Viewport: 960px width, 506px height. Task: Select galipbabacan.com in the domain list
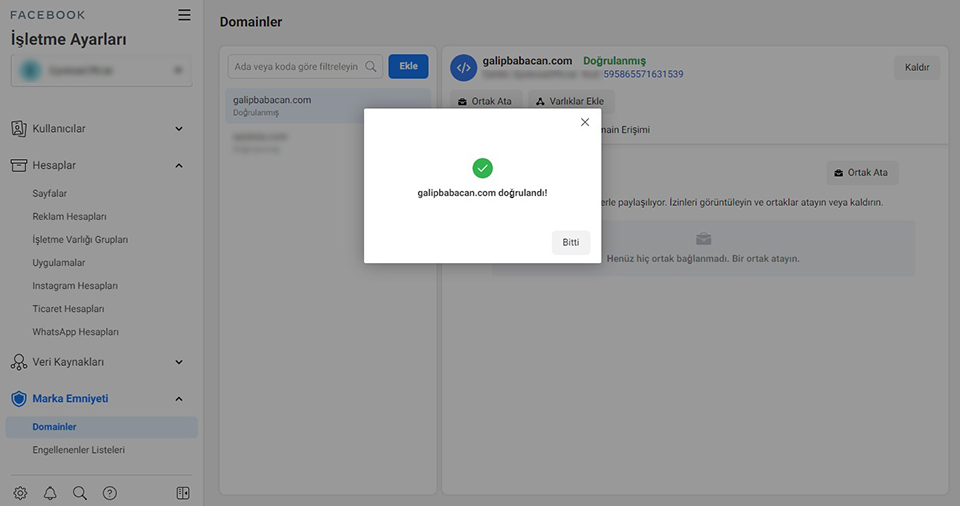pos(328,105)
